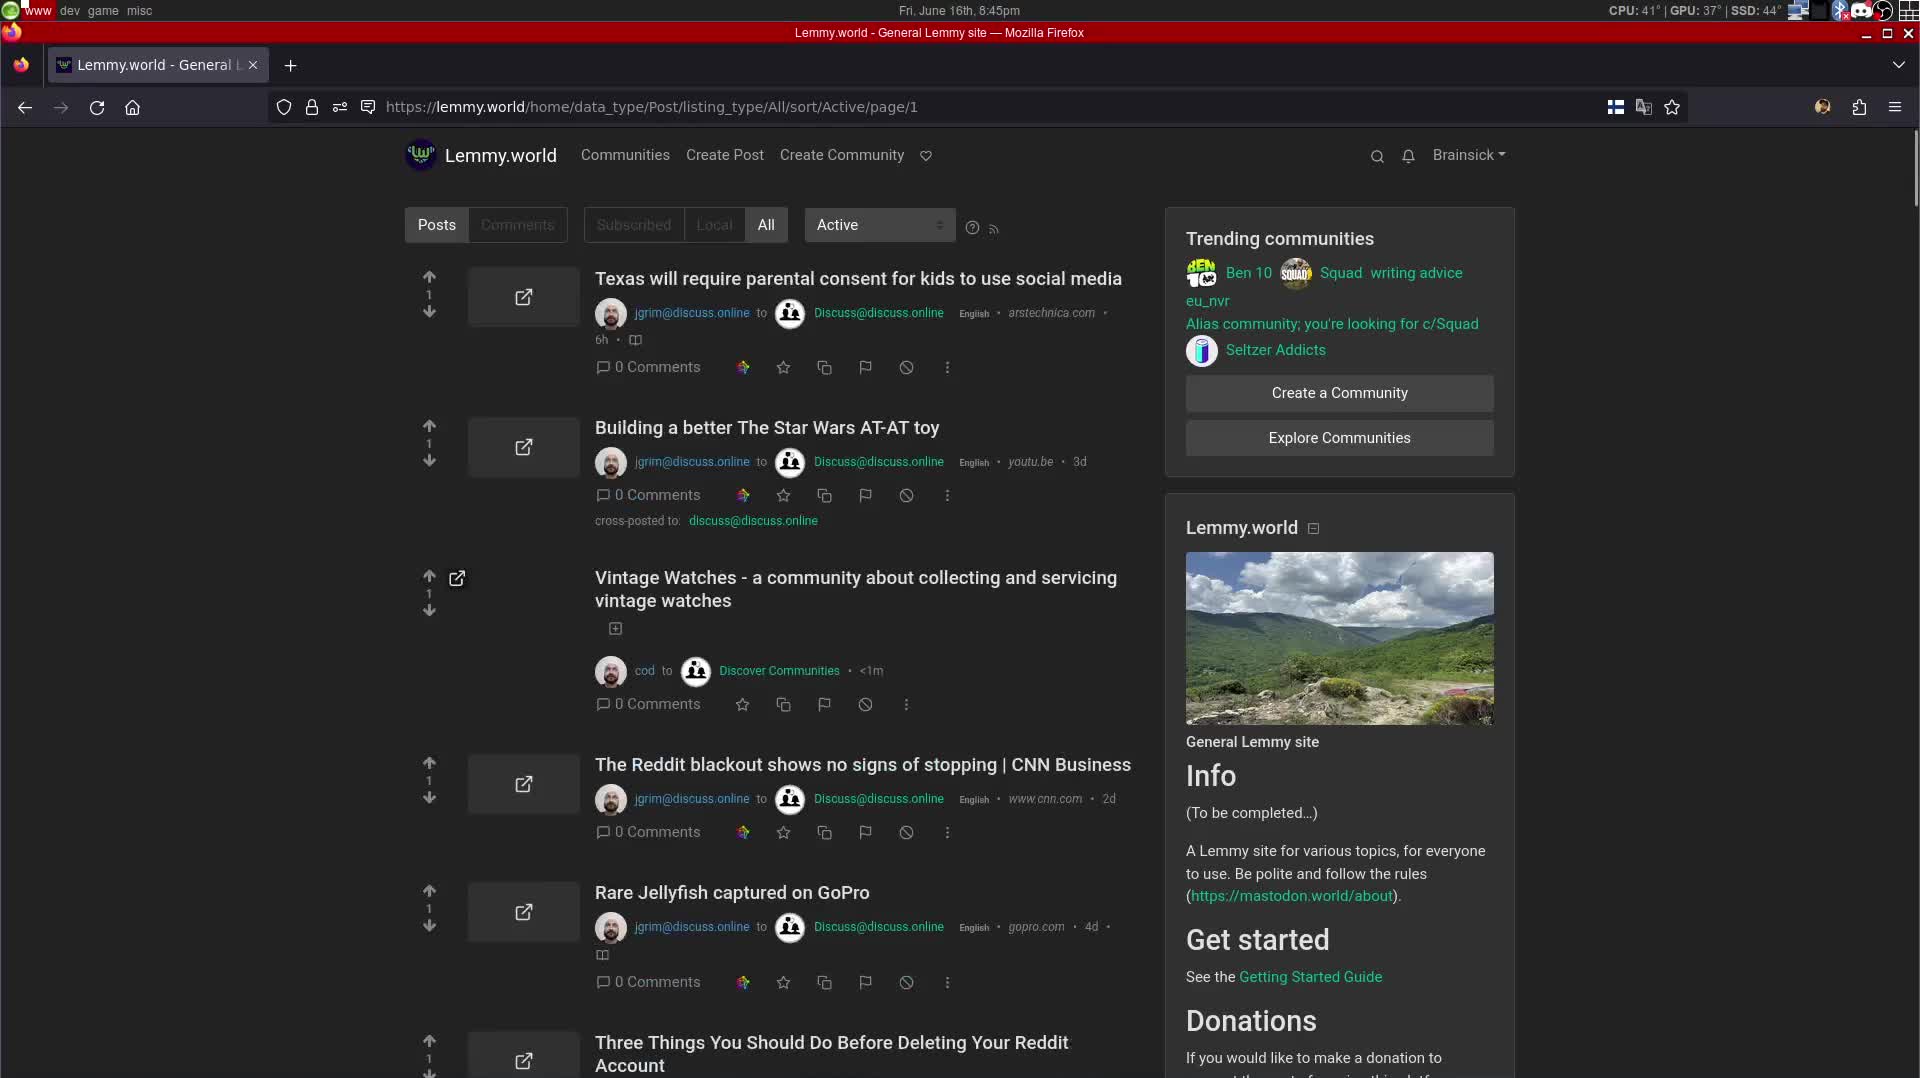Select the dev workspace in top bar

pos(70,10)
